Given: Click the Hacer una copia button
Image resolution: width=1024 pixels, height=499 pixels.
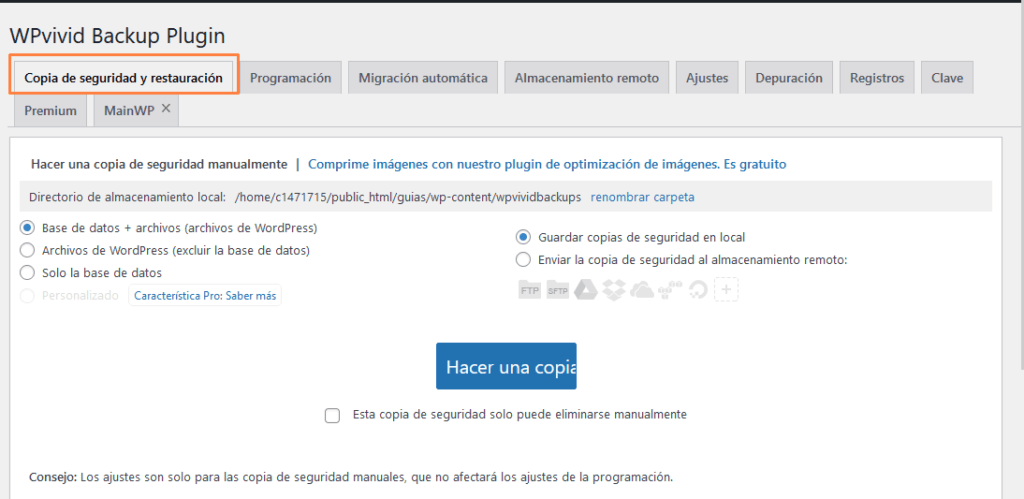Looking at the screenshot, I should 506,366.
